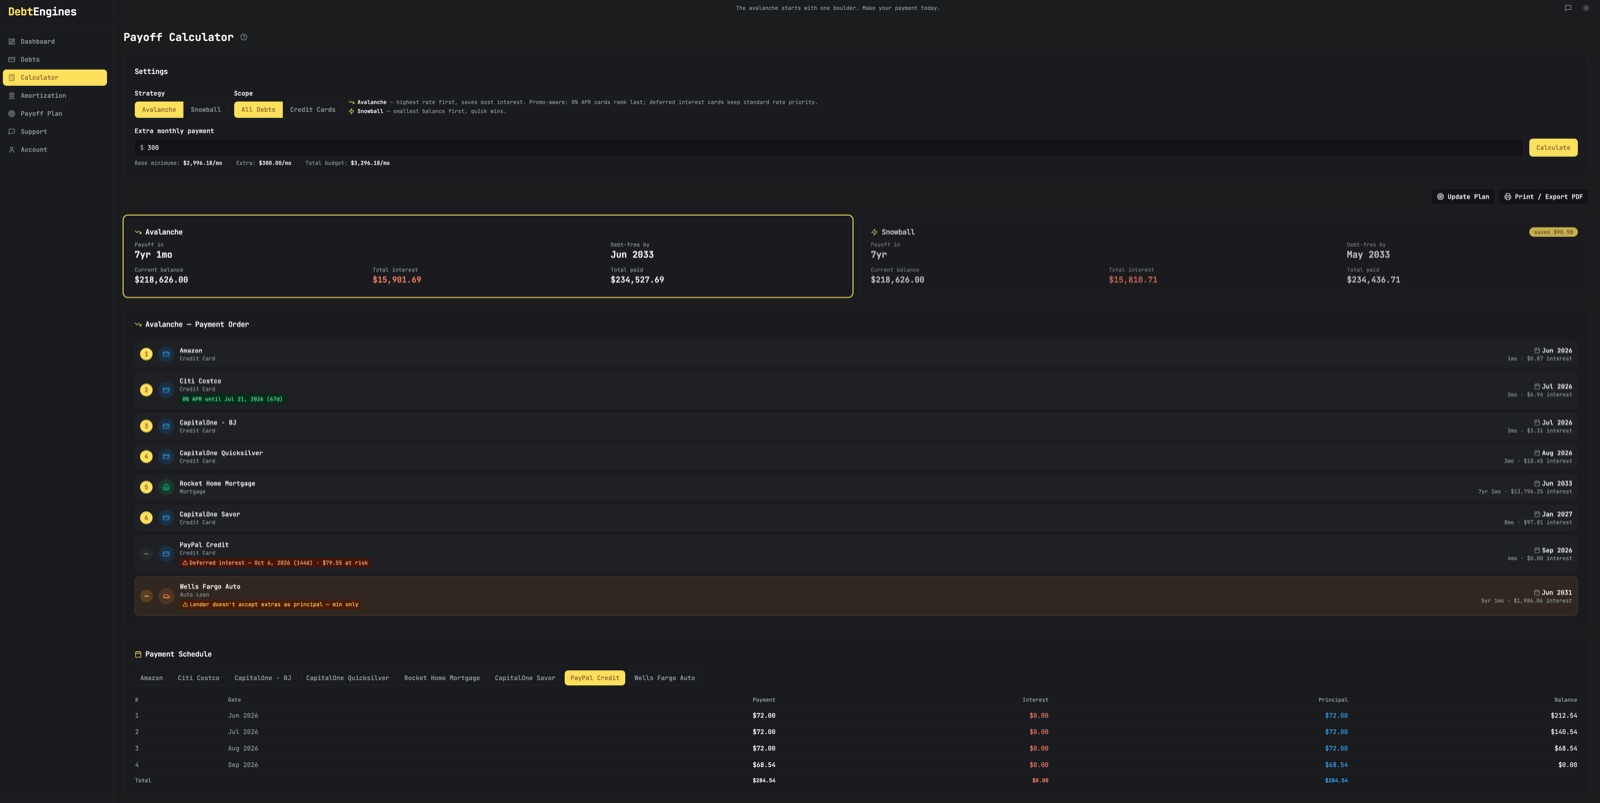Click Print / Export PDF
The height and width of the screenshot is (803, 1600).
[x=1543, y=197]
